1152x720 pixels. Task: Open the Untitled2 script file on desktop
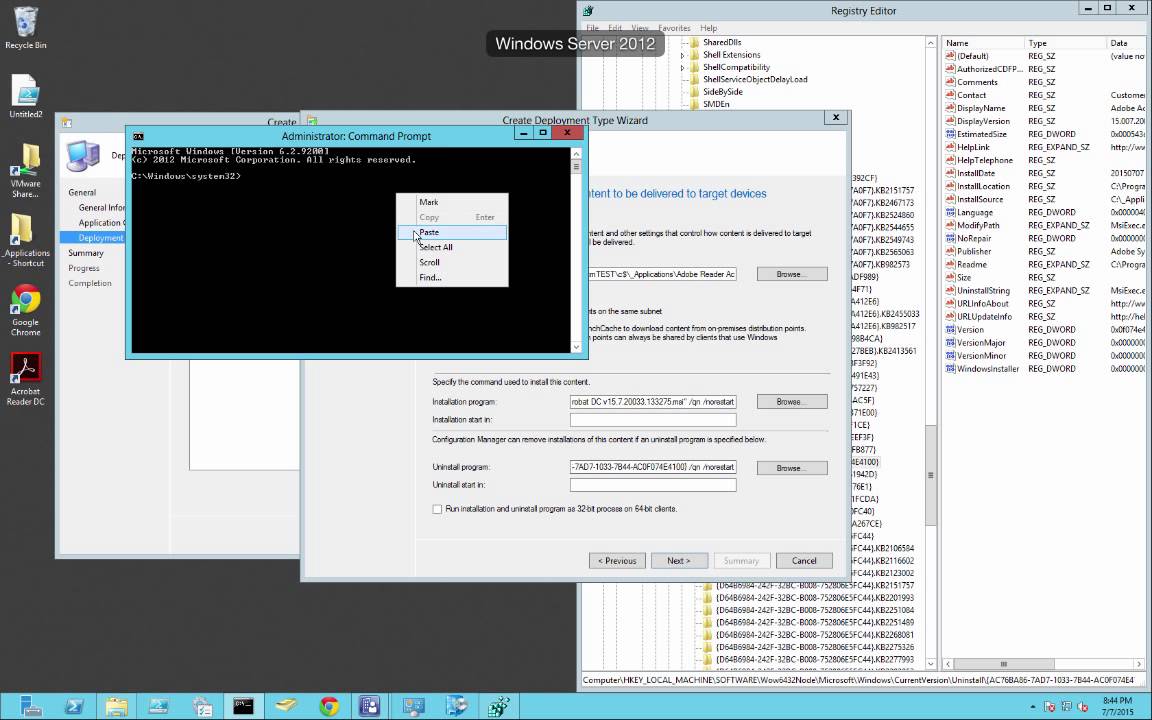(x=26, y=96)
